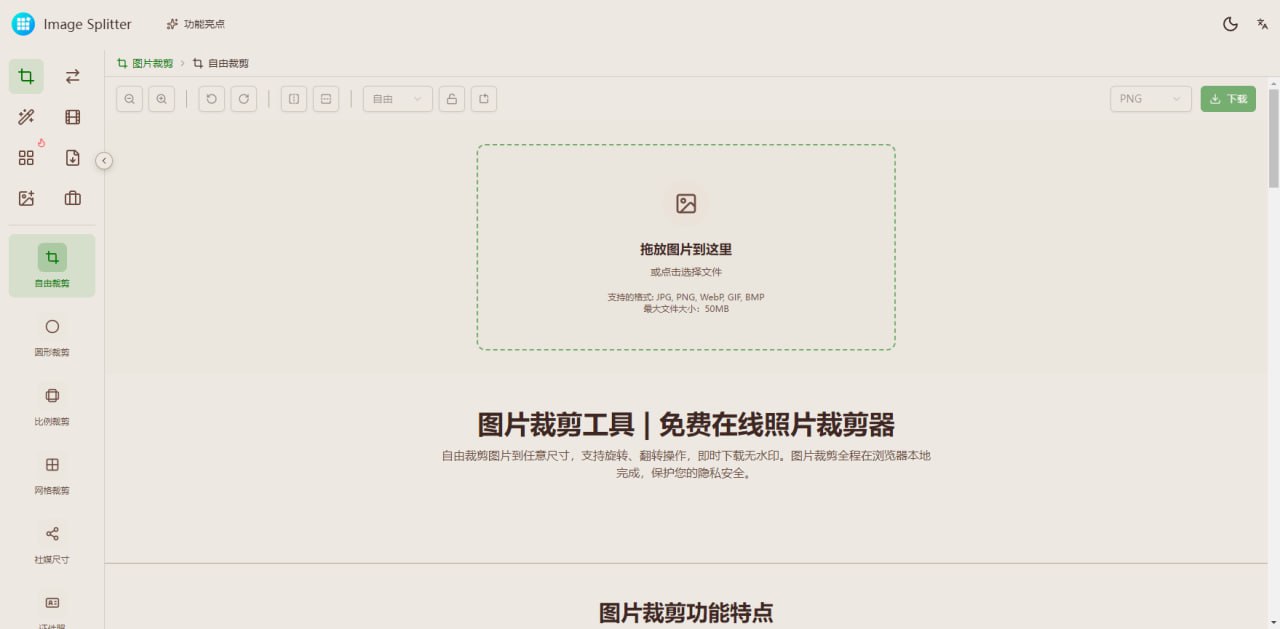
Task: Flip the image vertically
Action: click(325, 99)
